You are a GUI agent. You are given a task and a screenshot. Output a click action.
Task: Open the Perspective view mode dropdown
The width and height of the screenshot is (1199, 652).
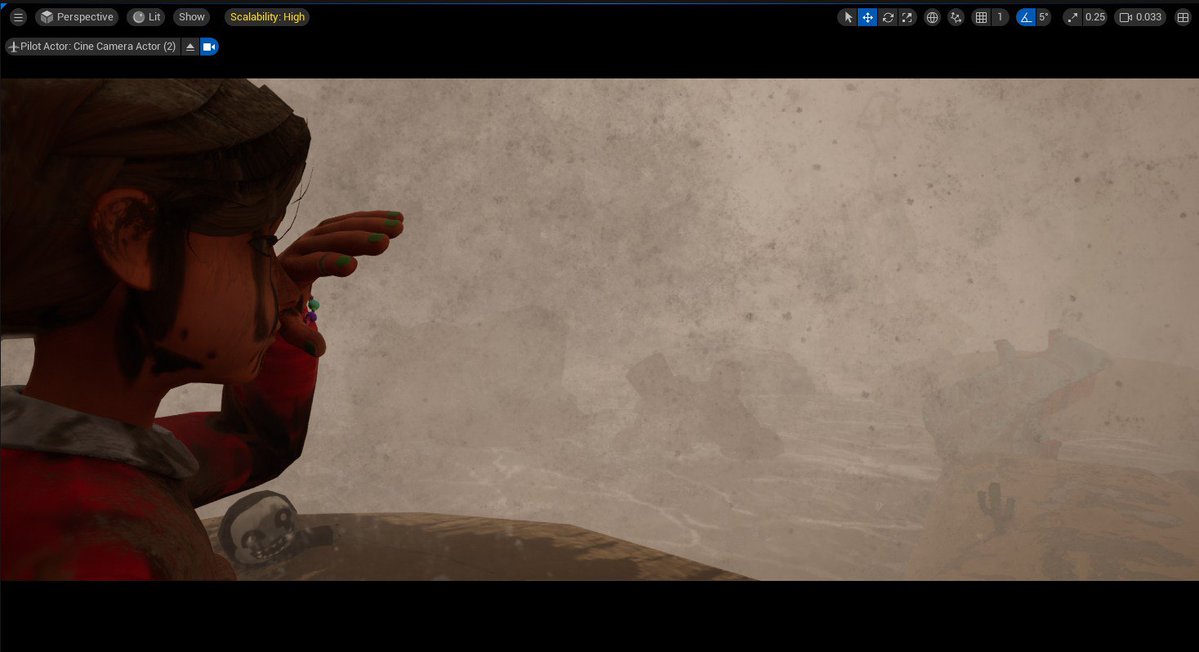[77, 17]
